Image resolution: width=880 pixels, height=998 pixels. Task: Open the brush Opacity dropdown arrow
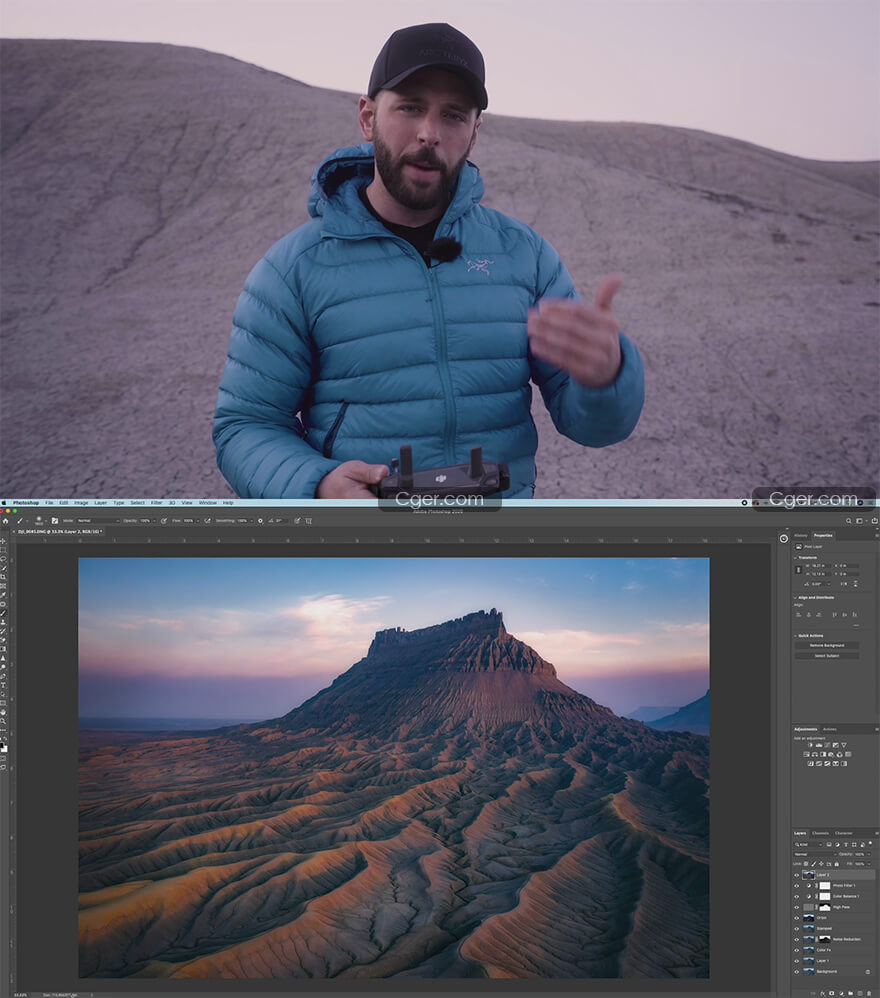click(154, 521)
